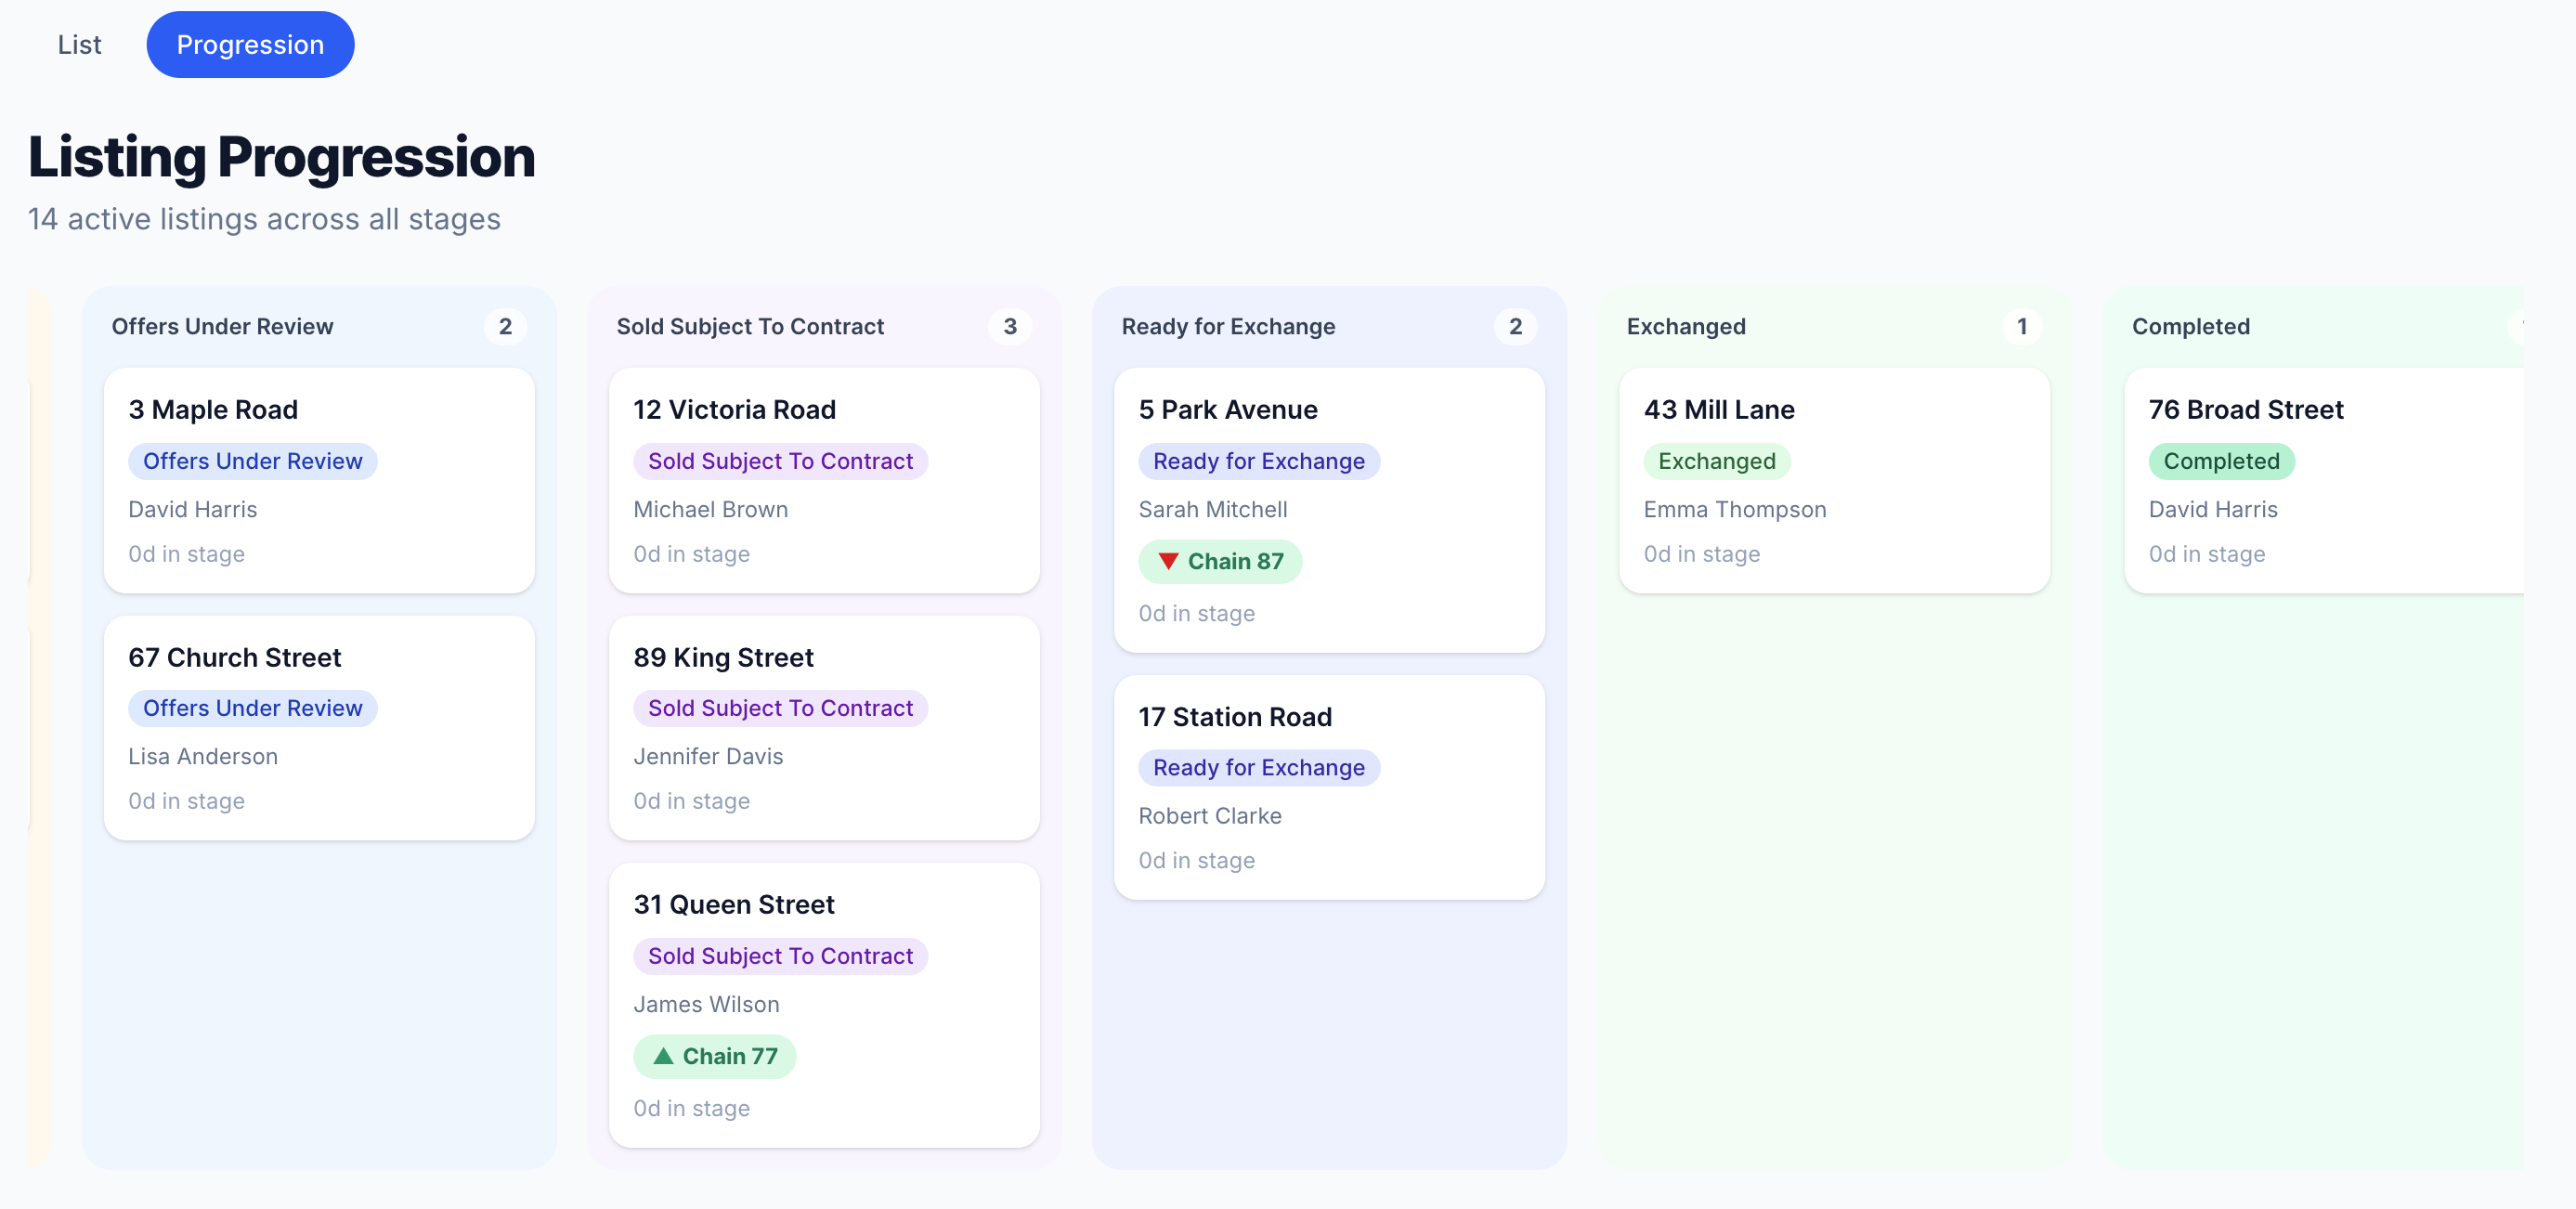Click the red declining Chain 87 indicator
Viewport: 2576px width, 1209px height.
point(1220,561)
